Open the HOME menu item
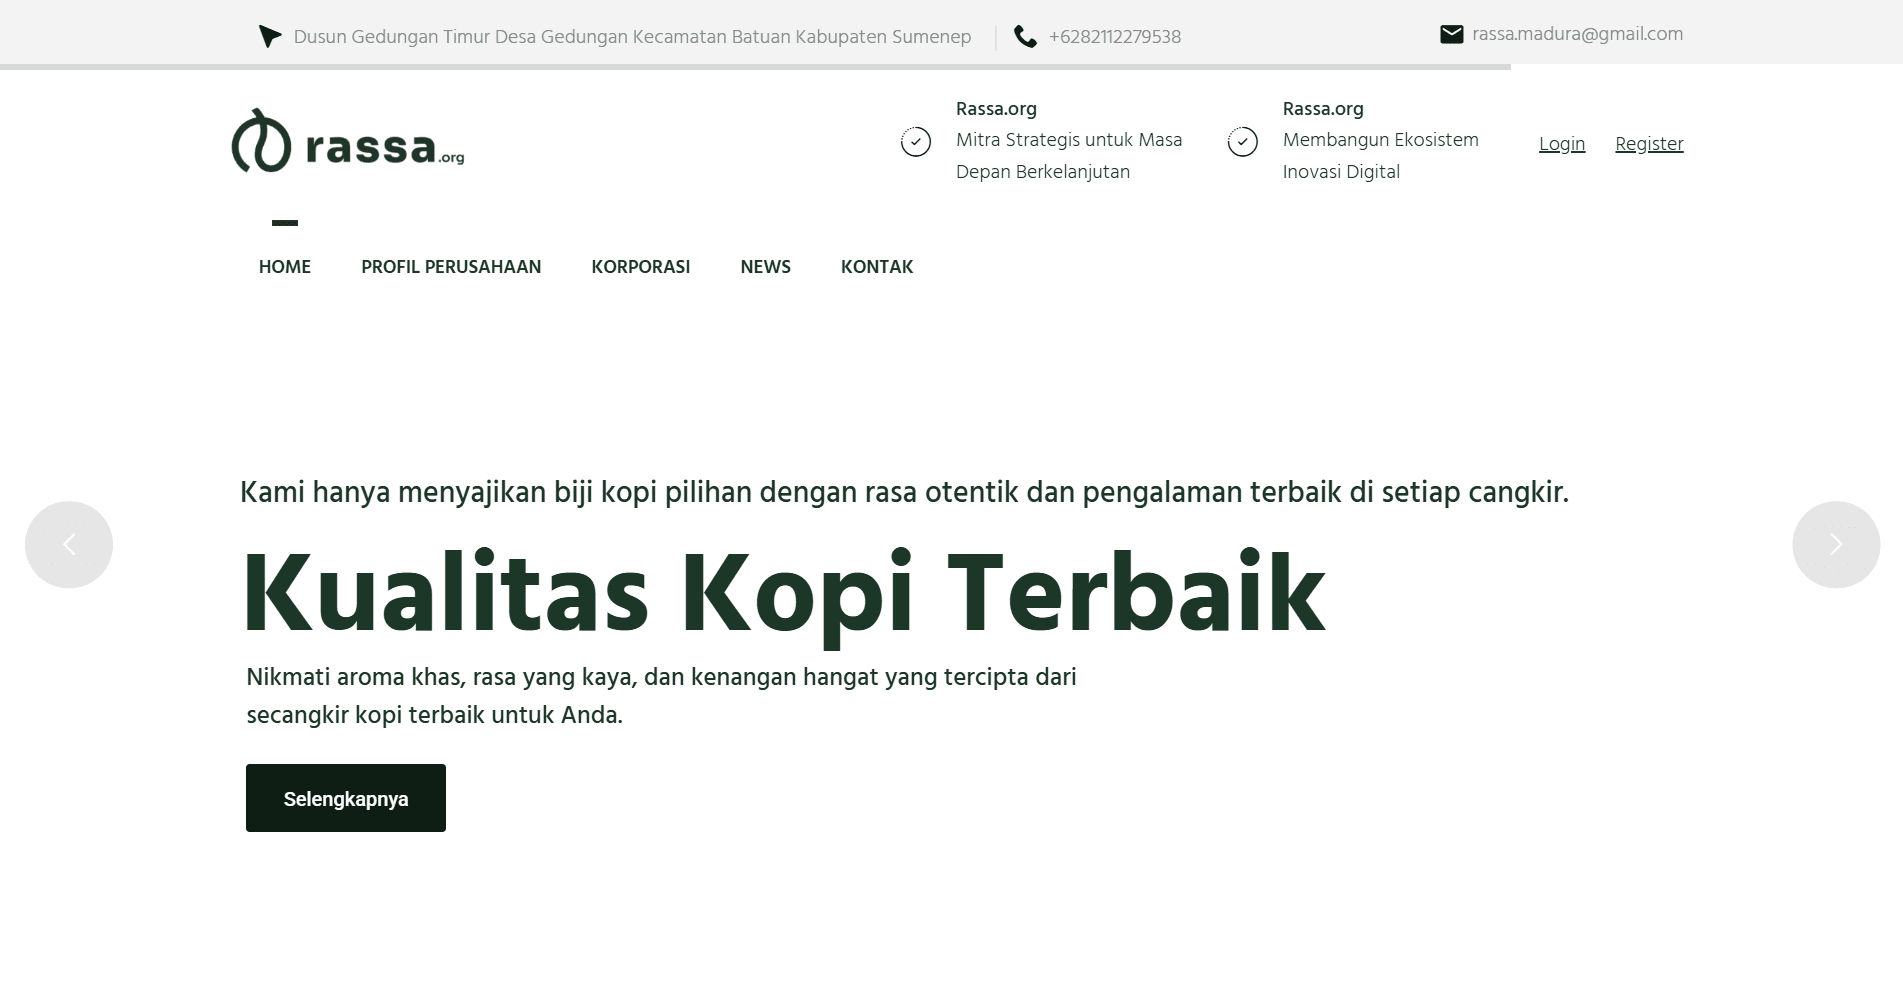The image size is (1903, 1008). tap(285, 267)
